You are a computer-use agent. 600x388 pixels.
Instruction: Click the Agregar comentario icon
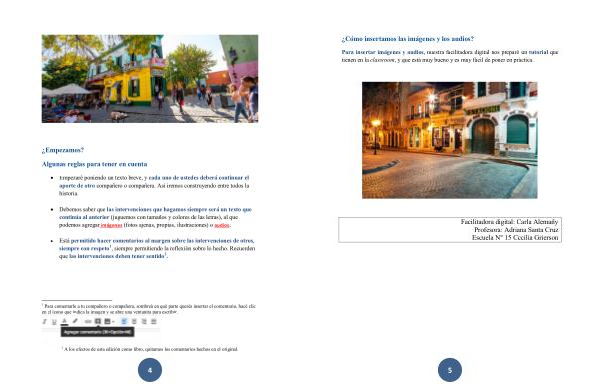[x=98, y=321]
